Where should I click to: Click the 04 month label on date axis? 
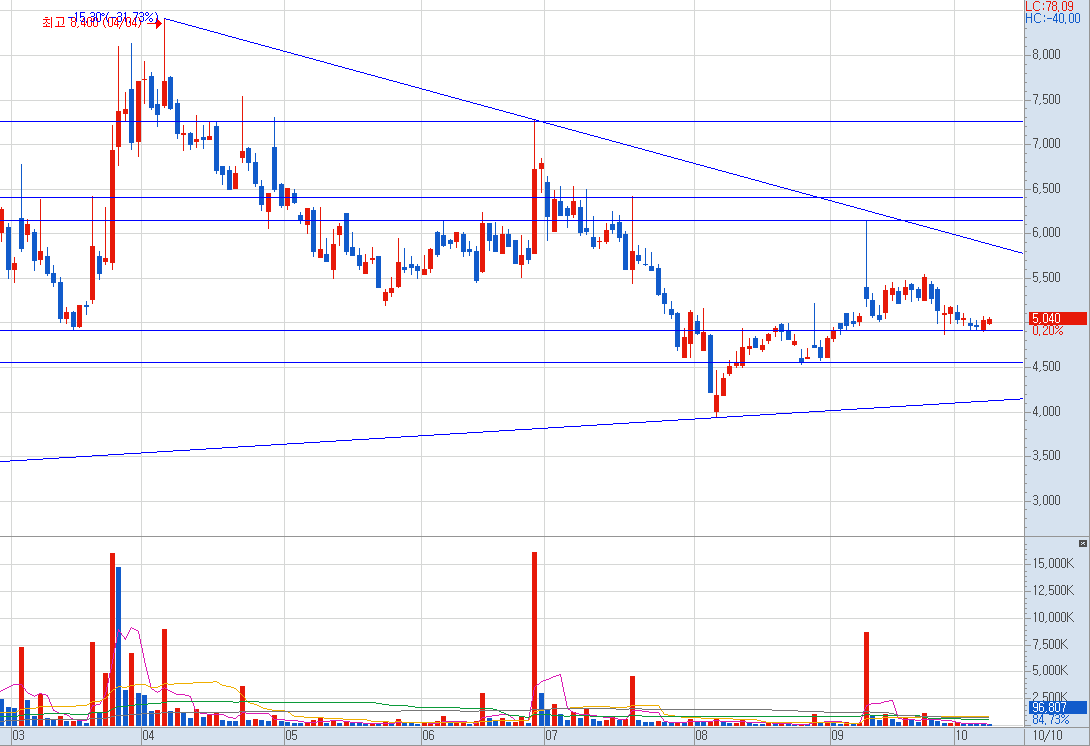[148, 736]
